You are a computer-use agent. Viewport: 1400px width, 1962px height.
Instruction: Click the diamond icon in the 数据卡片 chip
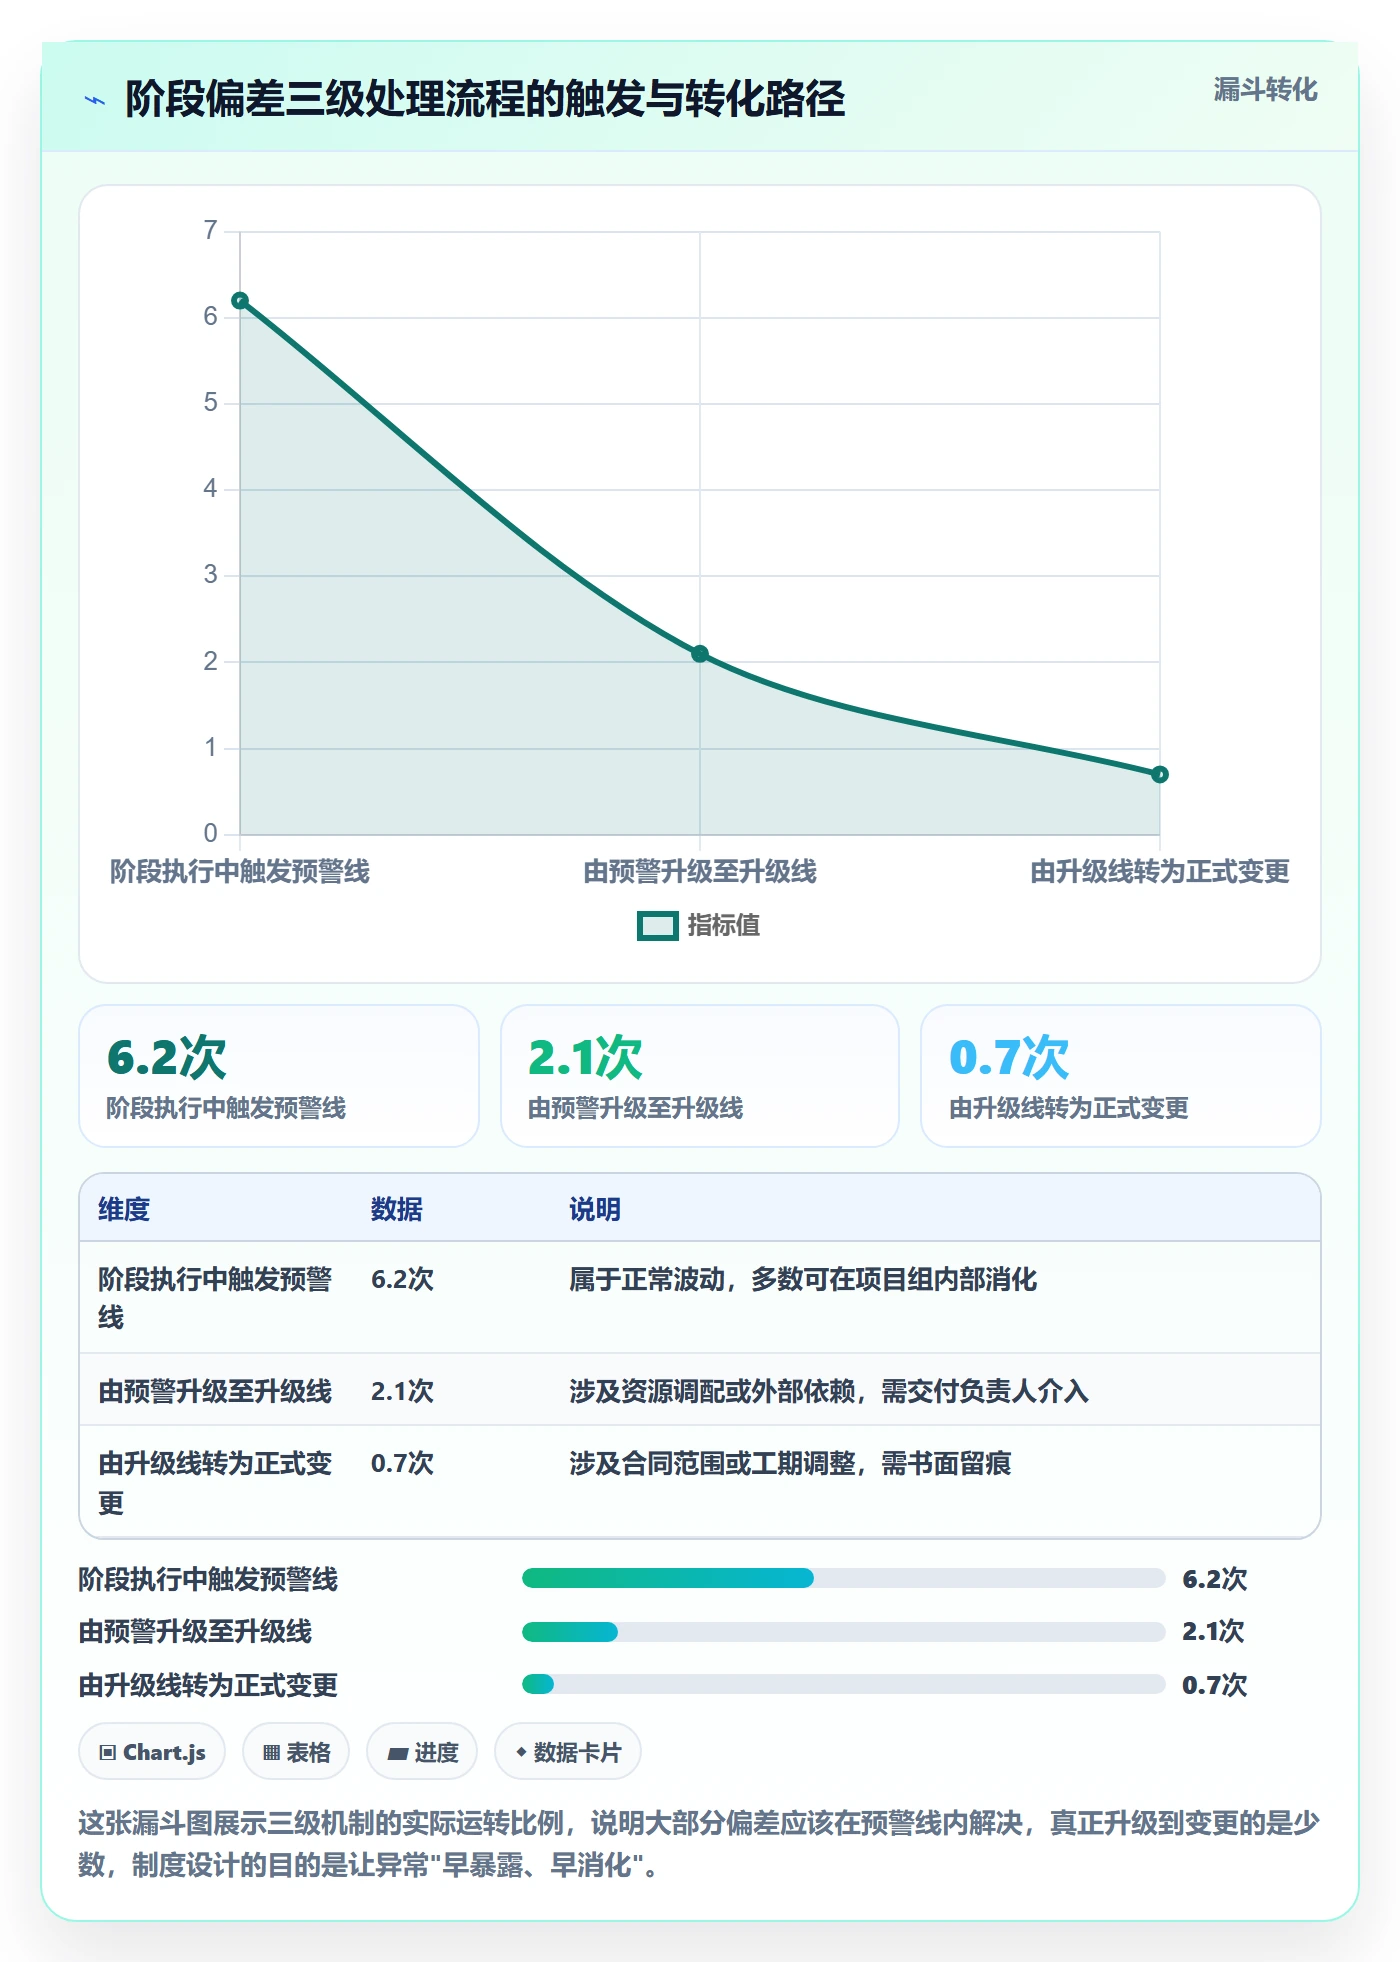(521, 1752)
